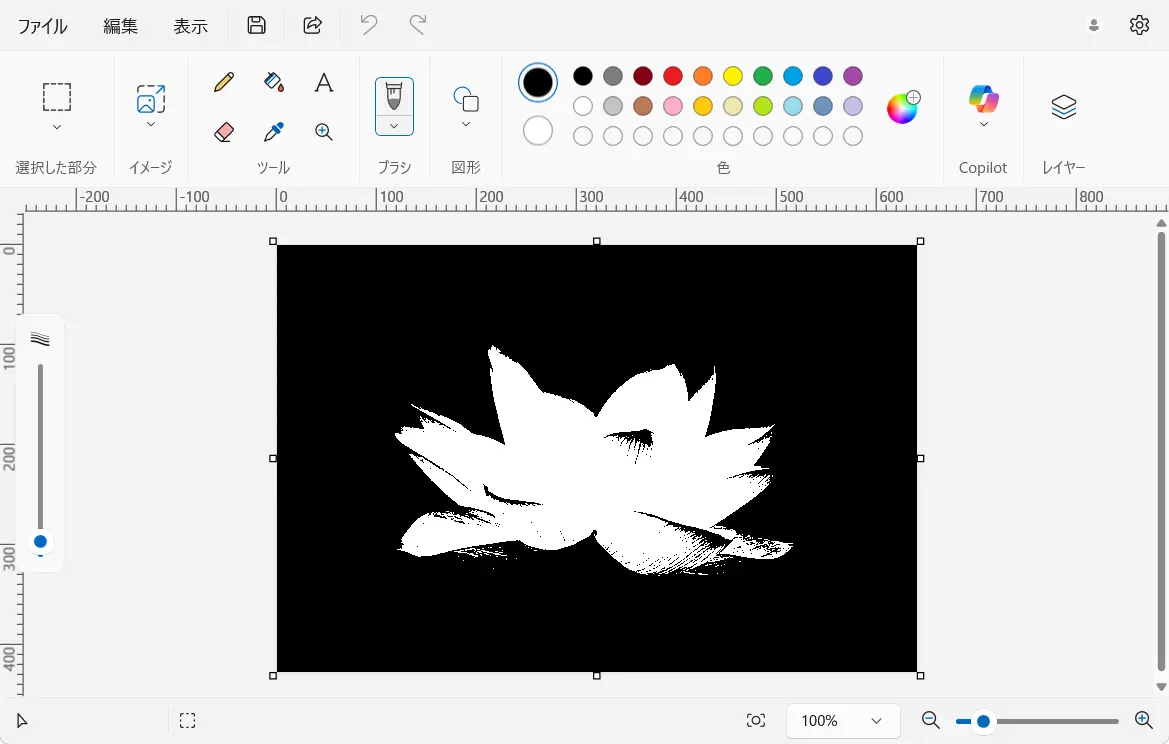1169x744 pixels.
Task: Click the zoom in plus button
Action: coord(1144,720)
